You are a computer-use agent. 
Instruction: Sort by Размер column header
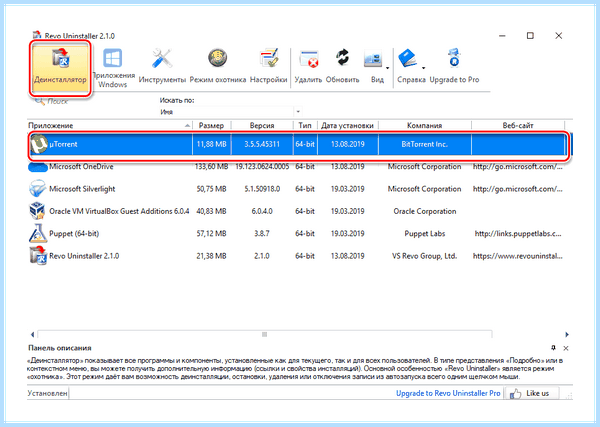[x=211, y=125]
